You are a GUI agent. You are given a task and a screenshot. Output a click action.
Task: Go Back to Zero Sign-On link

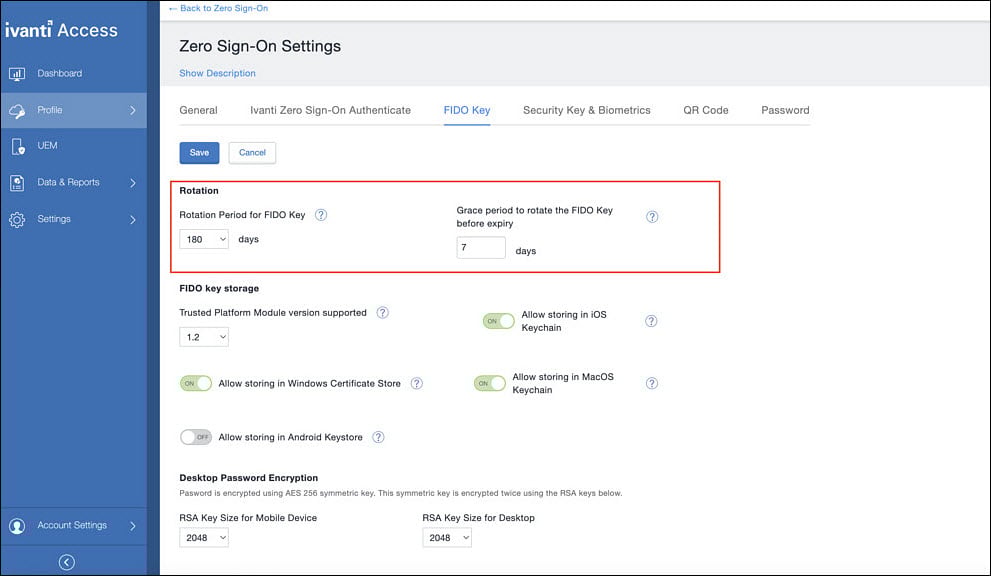pyautogui.click(x=219, y=8)
